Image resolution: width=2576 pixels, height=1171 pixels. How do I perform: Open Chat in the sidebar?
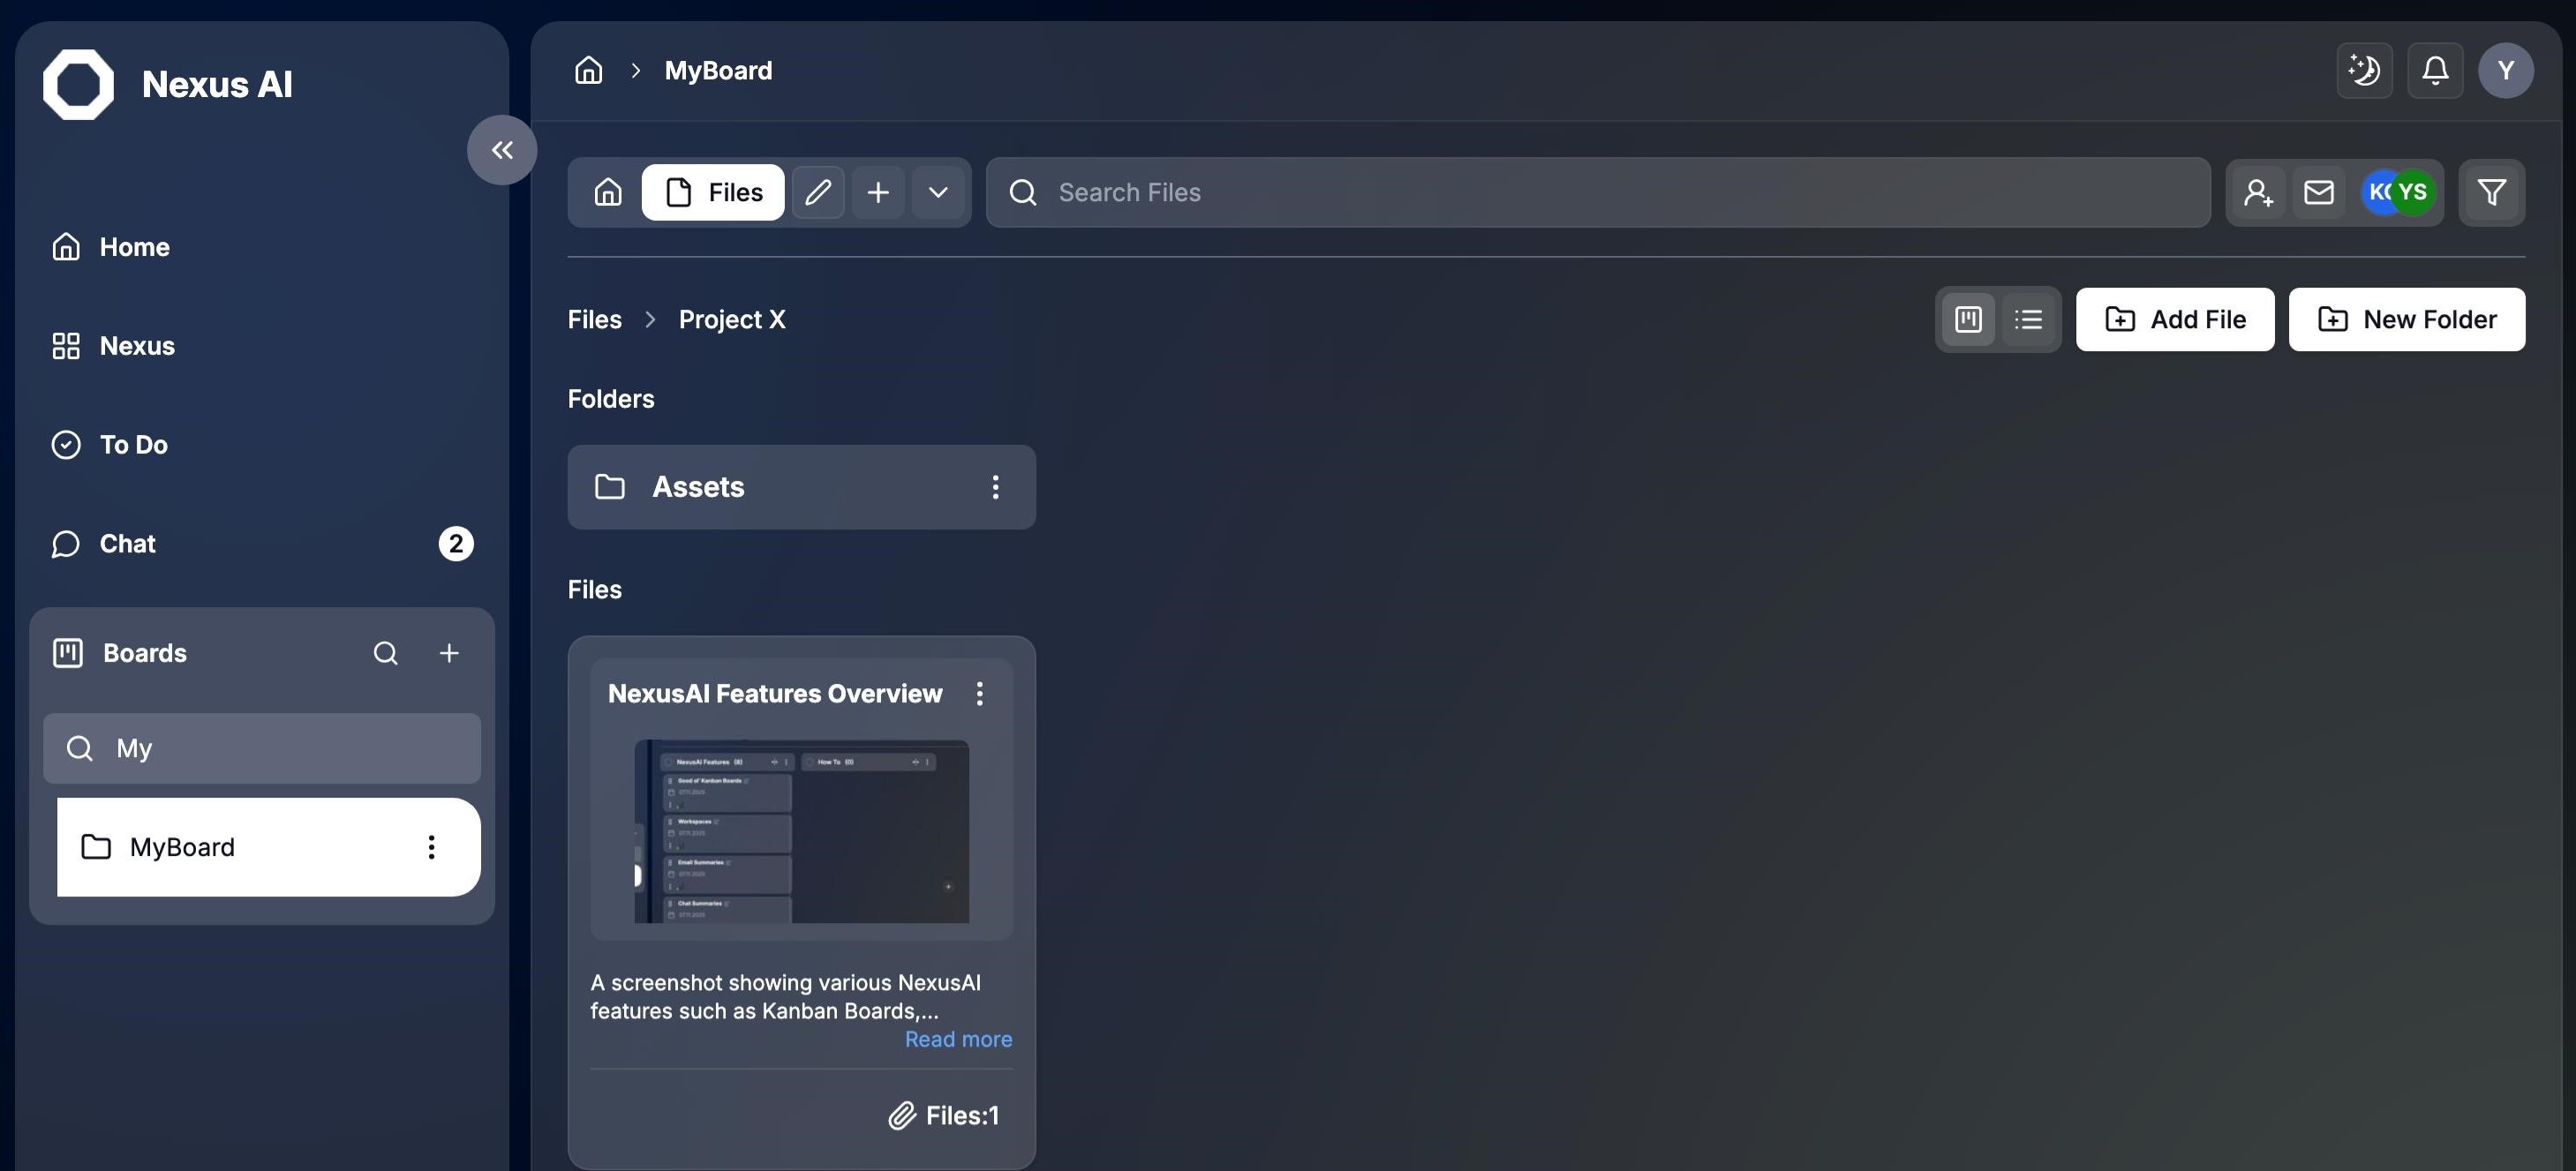(x=127, y=544)
